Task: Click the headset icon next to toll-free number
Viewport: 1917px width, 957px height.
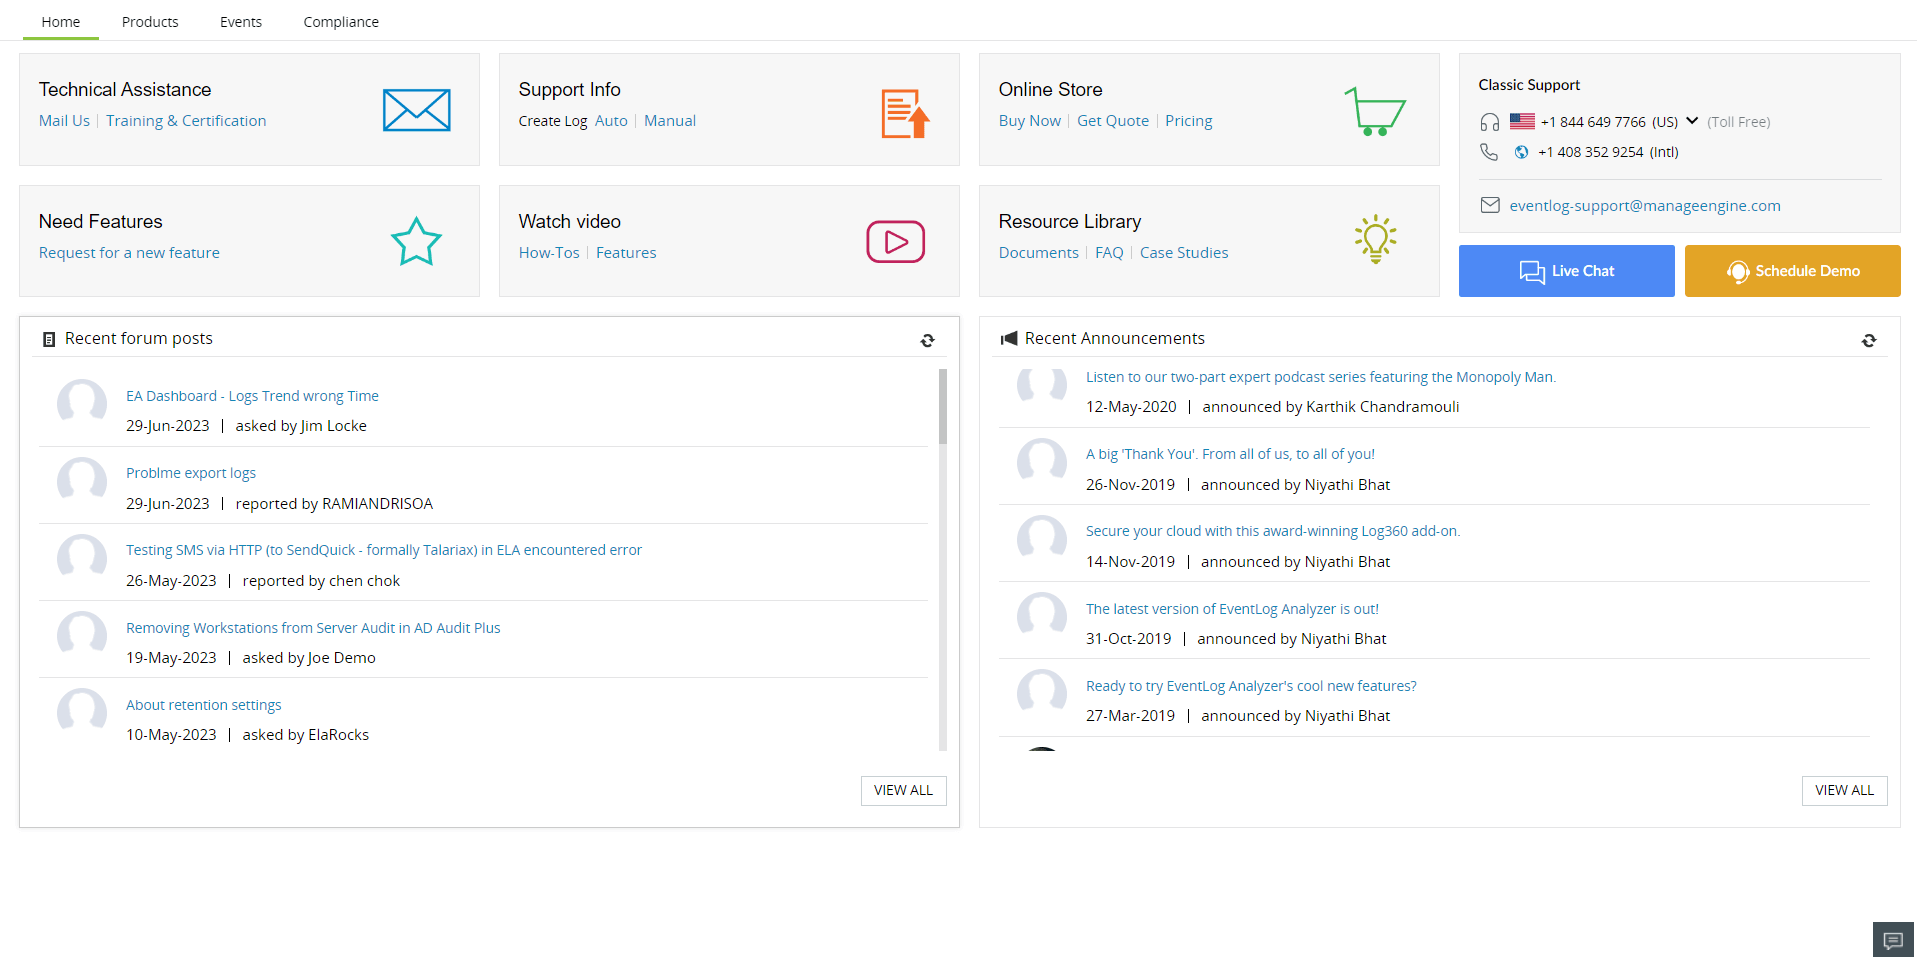Action: click(1489, 120)
